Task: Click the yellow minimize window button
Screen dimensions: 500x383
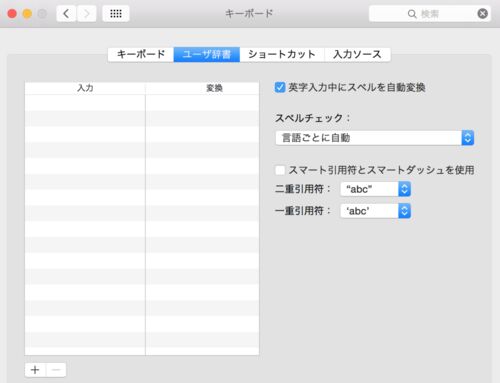Action: pos(27,14)
